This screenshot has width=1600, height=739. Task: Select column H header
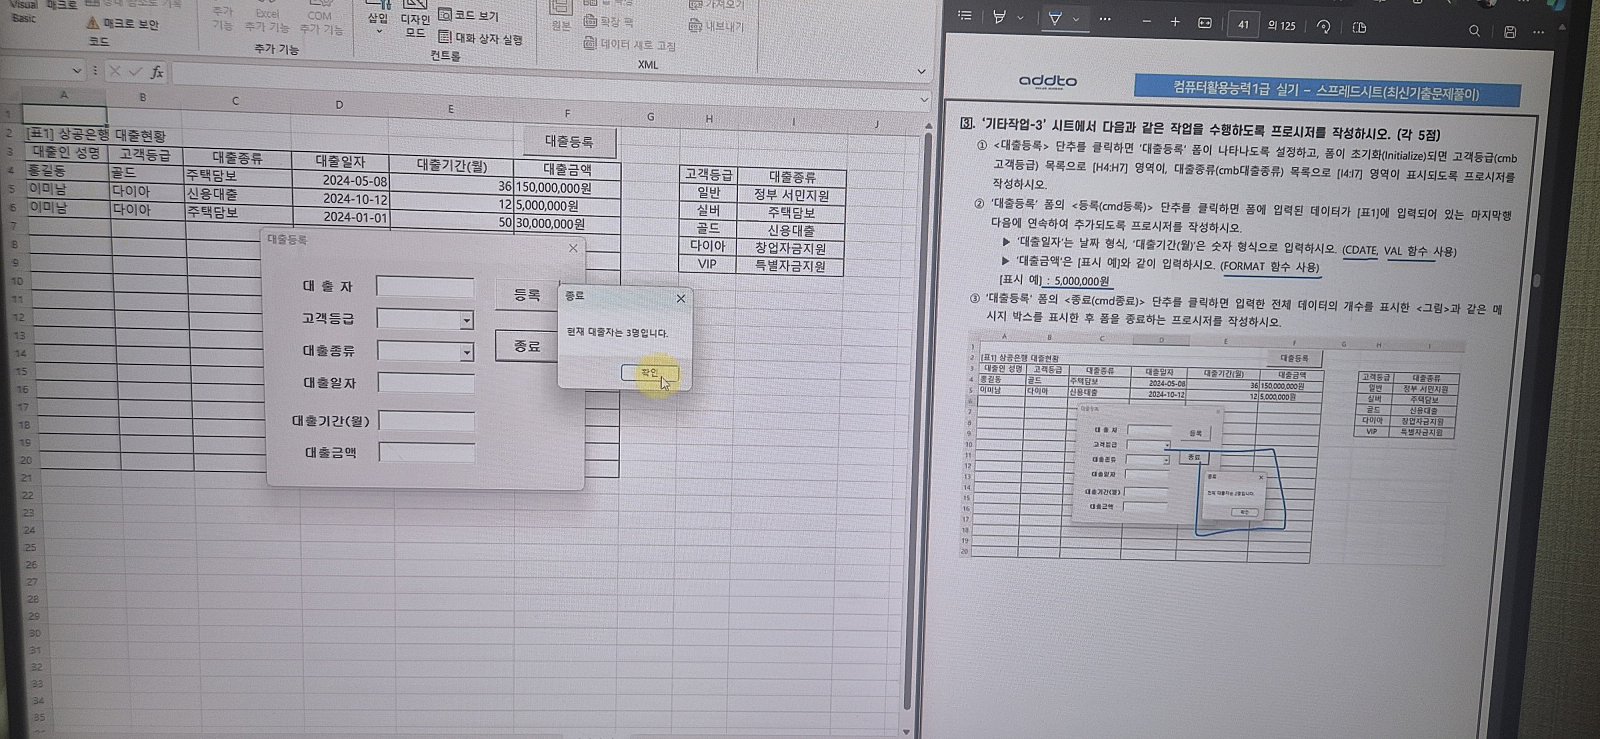[709, 119]
